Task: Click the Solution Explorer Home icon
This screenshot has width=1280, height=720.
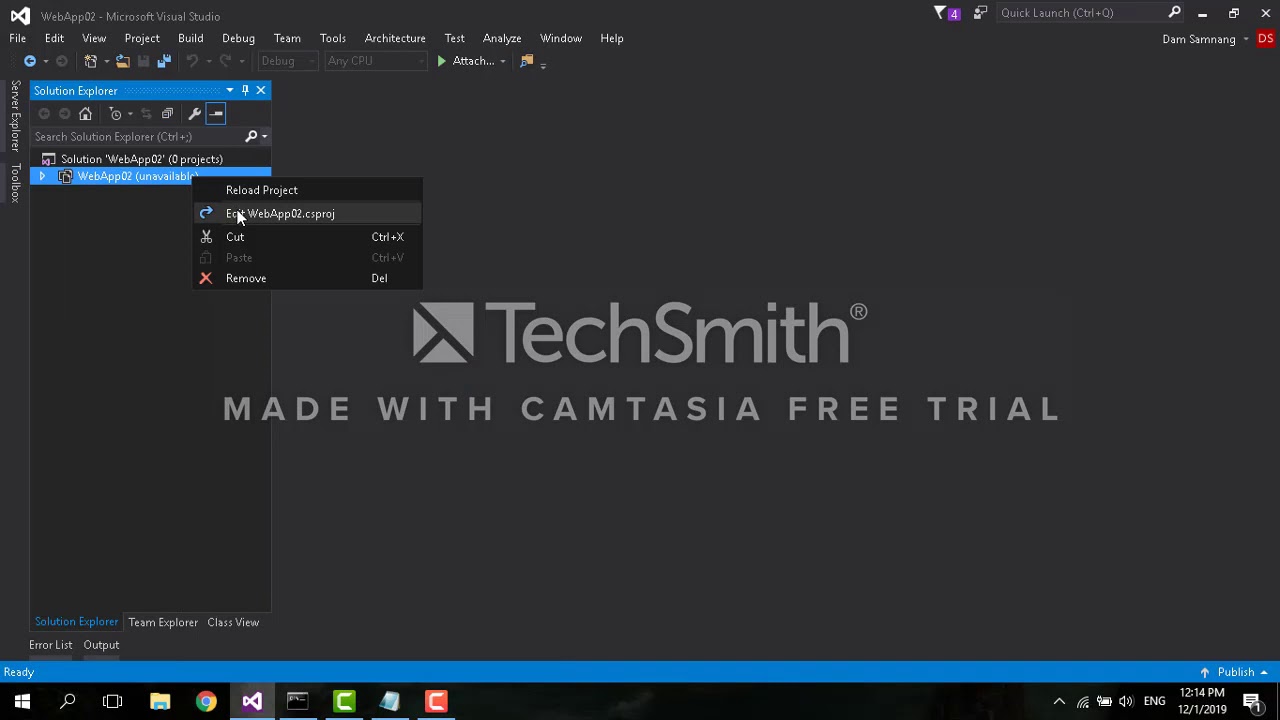Action: click(x=85, y=114)
